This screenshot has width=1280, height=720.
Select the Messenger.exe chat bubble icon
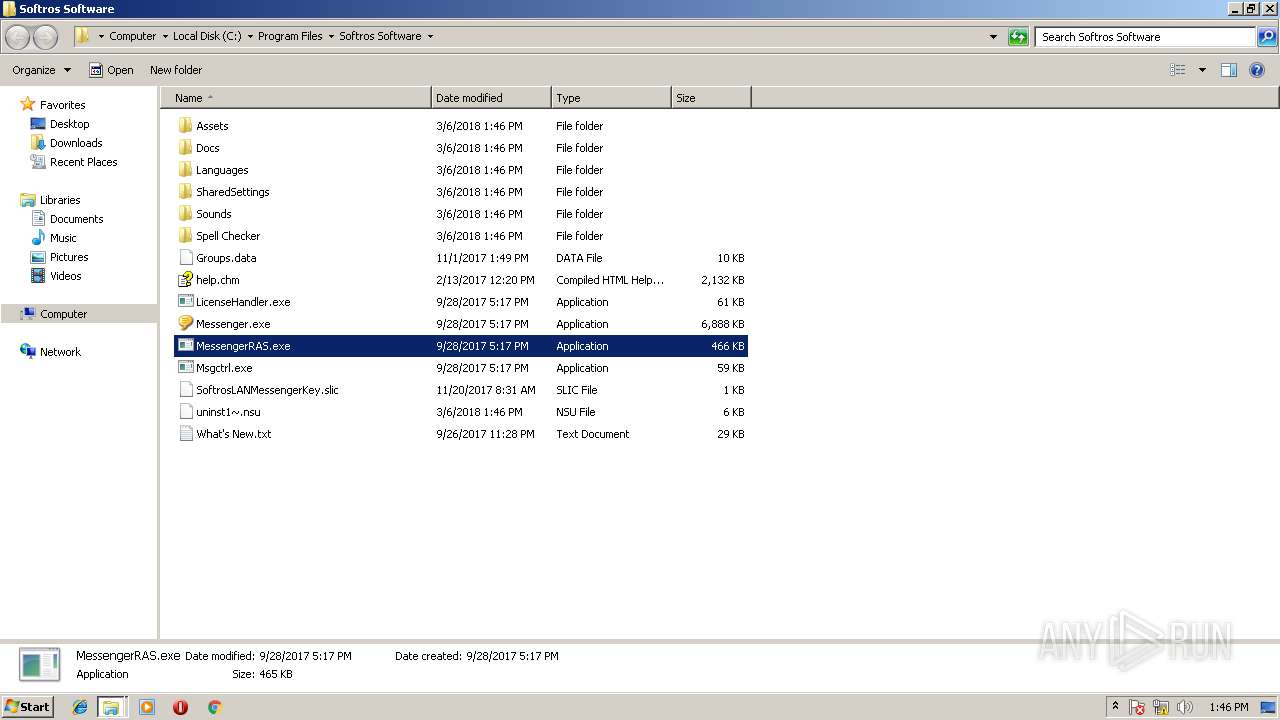[185, 324]
